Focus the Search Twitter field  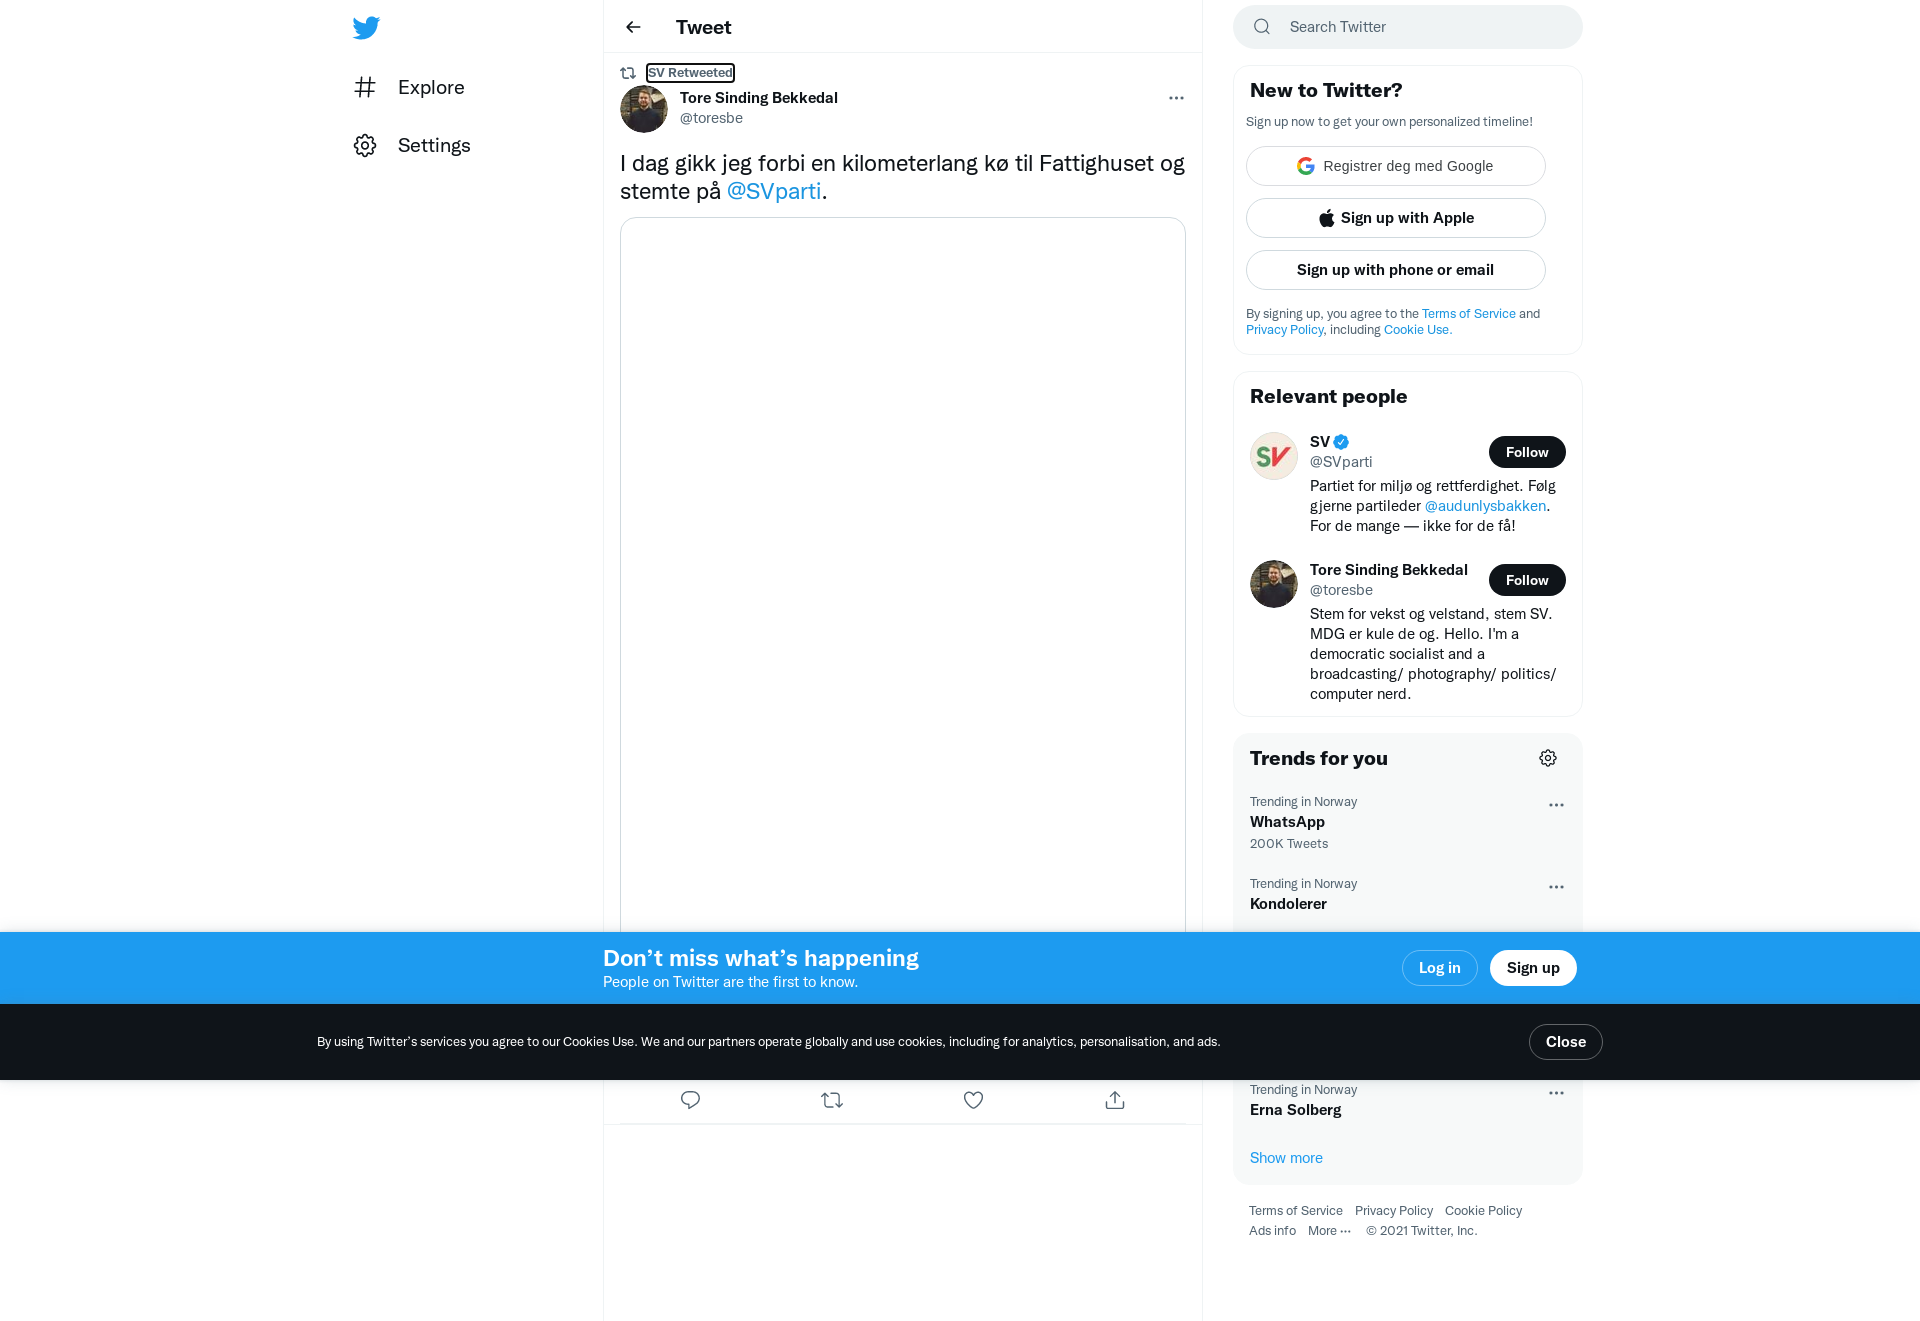point(1408,27)
